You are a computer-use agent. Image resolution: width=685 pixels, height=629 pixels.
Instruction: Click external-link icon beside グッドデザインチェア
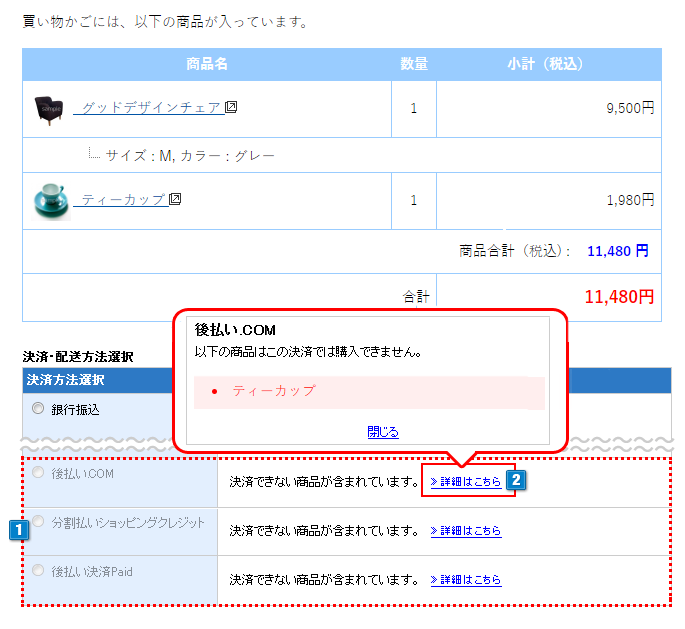[x=231, y=107]
